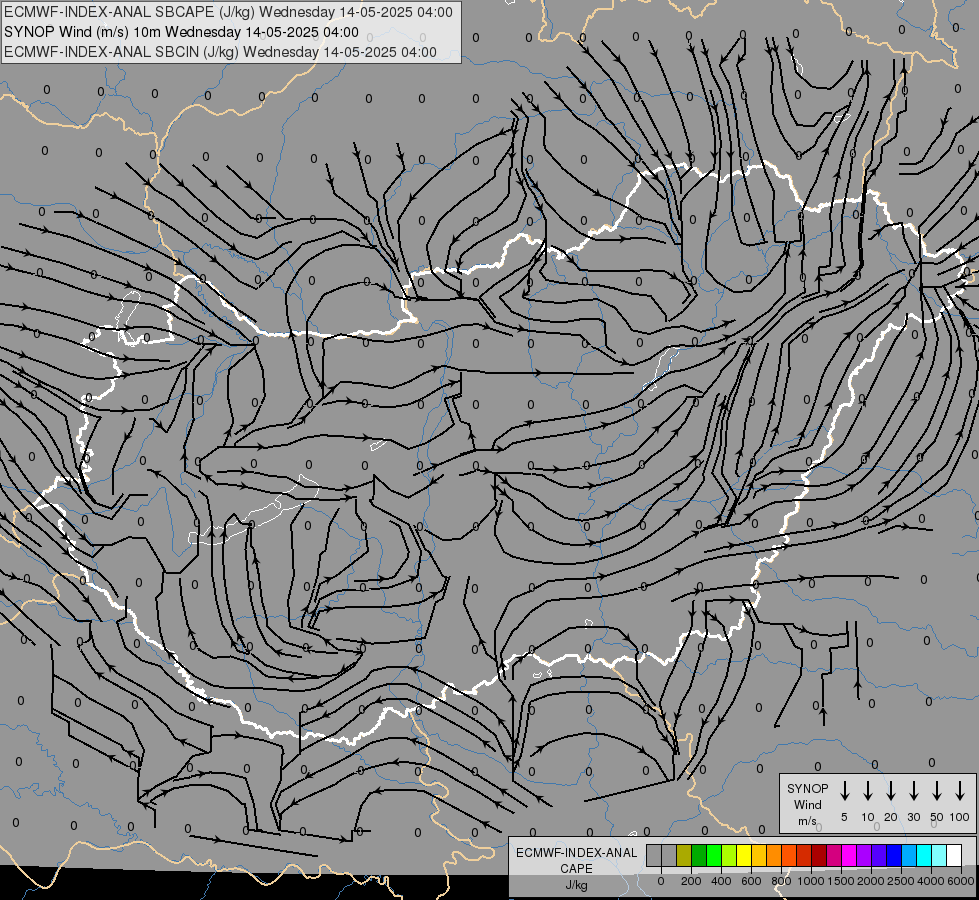
Task: Click the SBCIN title line
Action: [x=220, y=52]
